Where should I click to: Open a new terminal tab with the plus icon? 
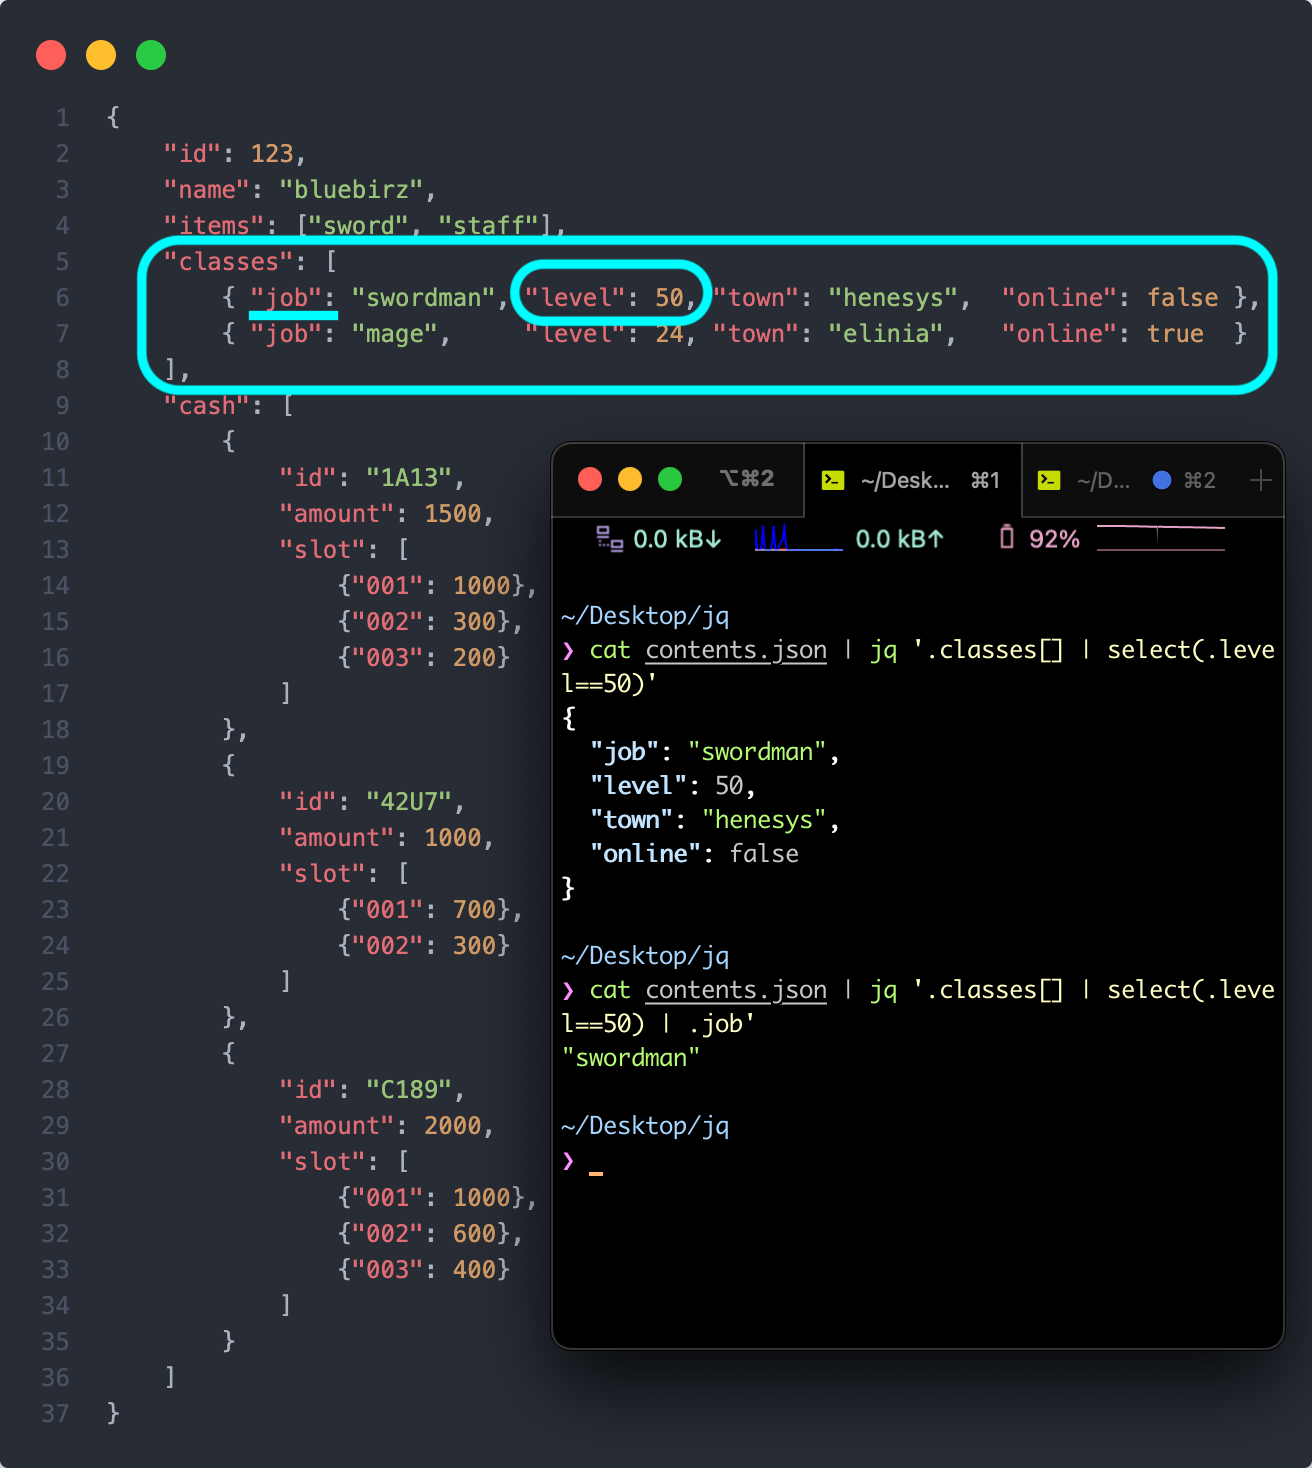pos(1260,481)
